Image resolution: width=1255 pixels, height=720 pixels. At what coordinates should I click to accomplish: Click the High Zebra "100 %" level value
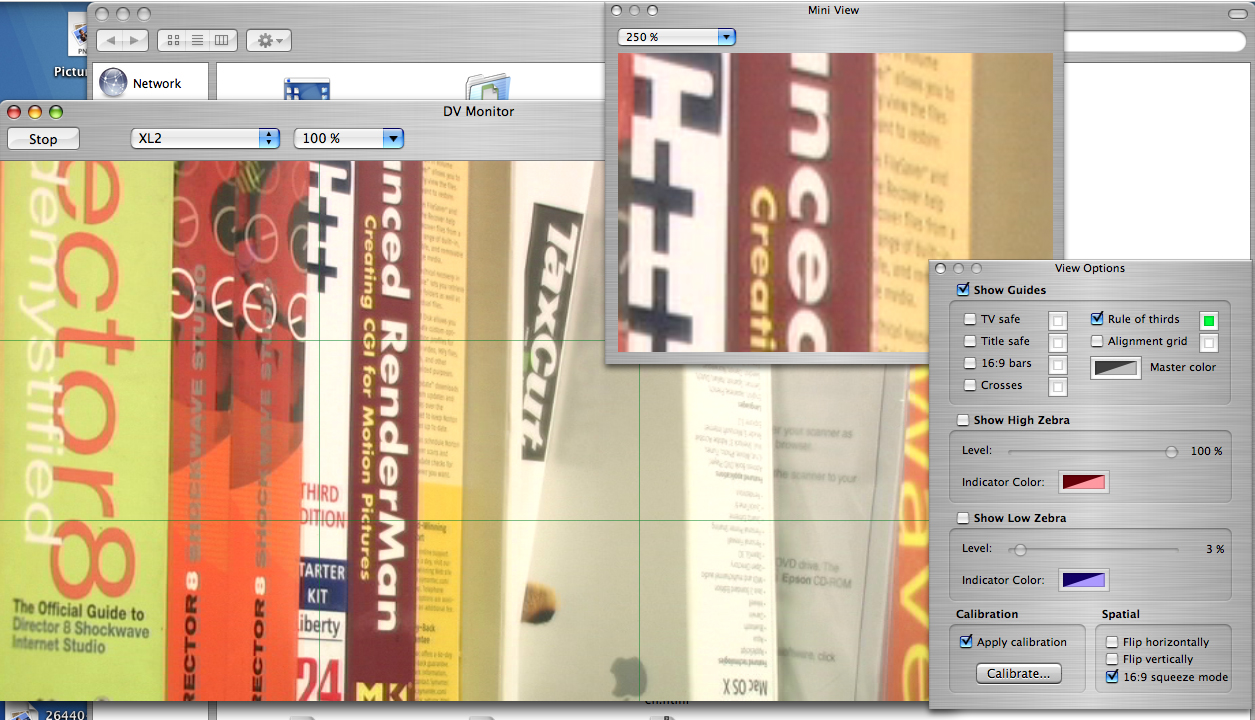[1206, 451]
